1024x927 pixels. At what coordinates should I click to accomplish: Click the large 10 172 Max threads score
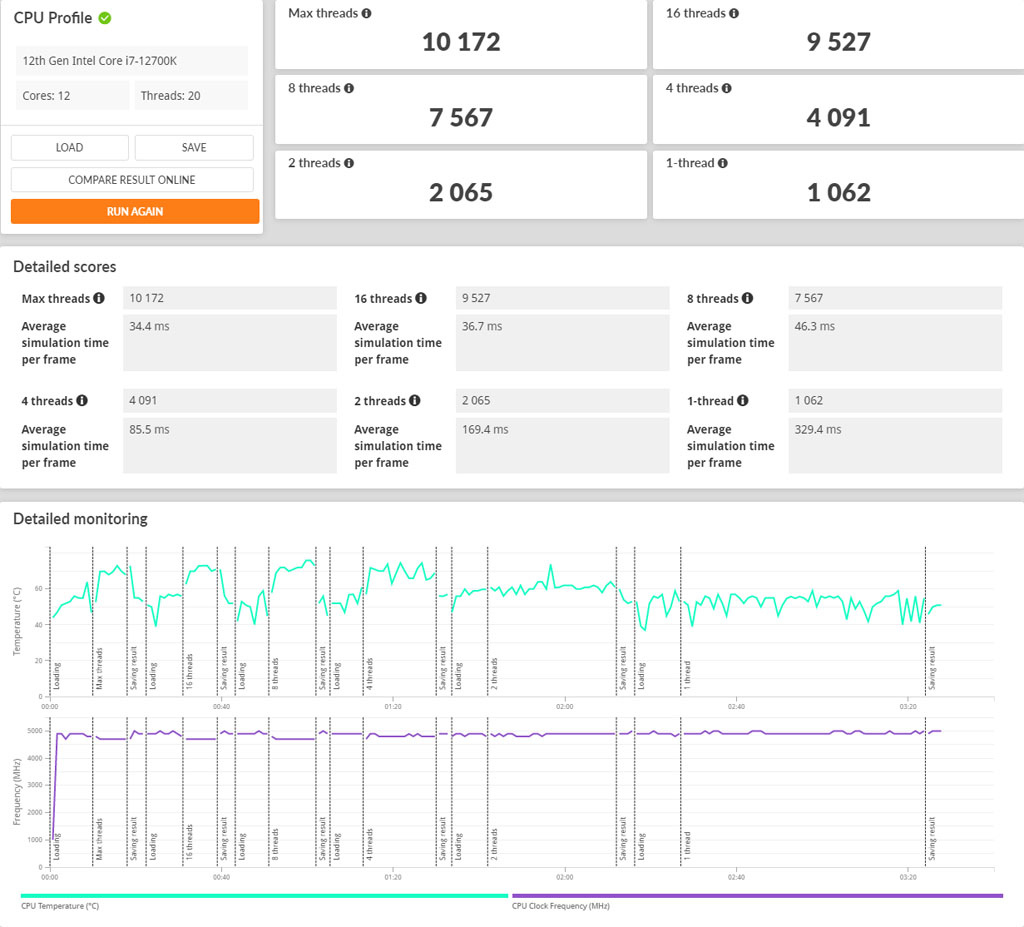tap(461, 42)
